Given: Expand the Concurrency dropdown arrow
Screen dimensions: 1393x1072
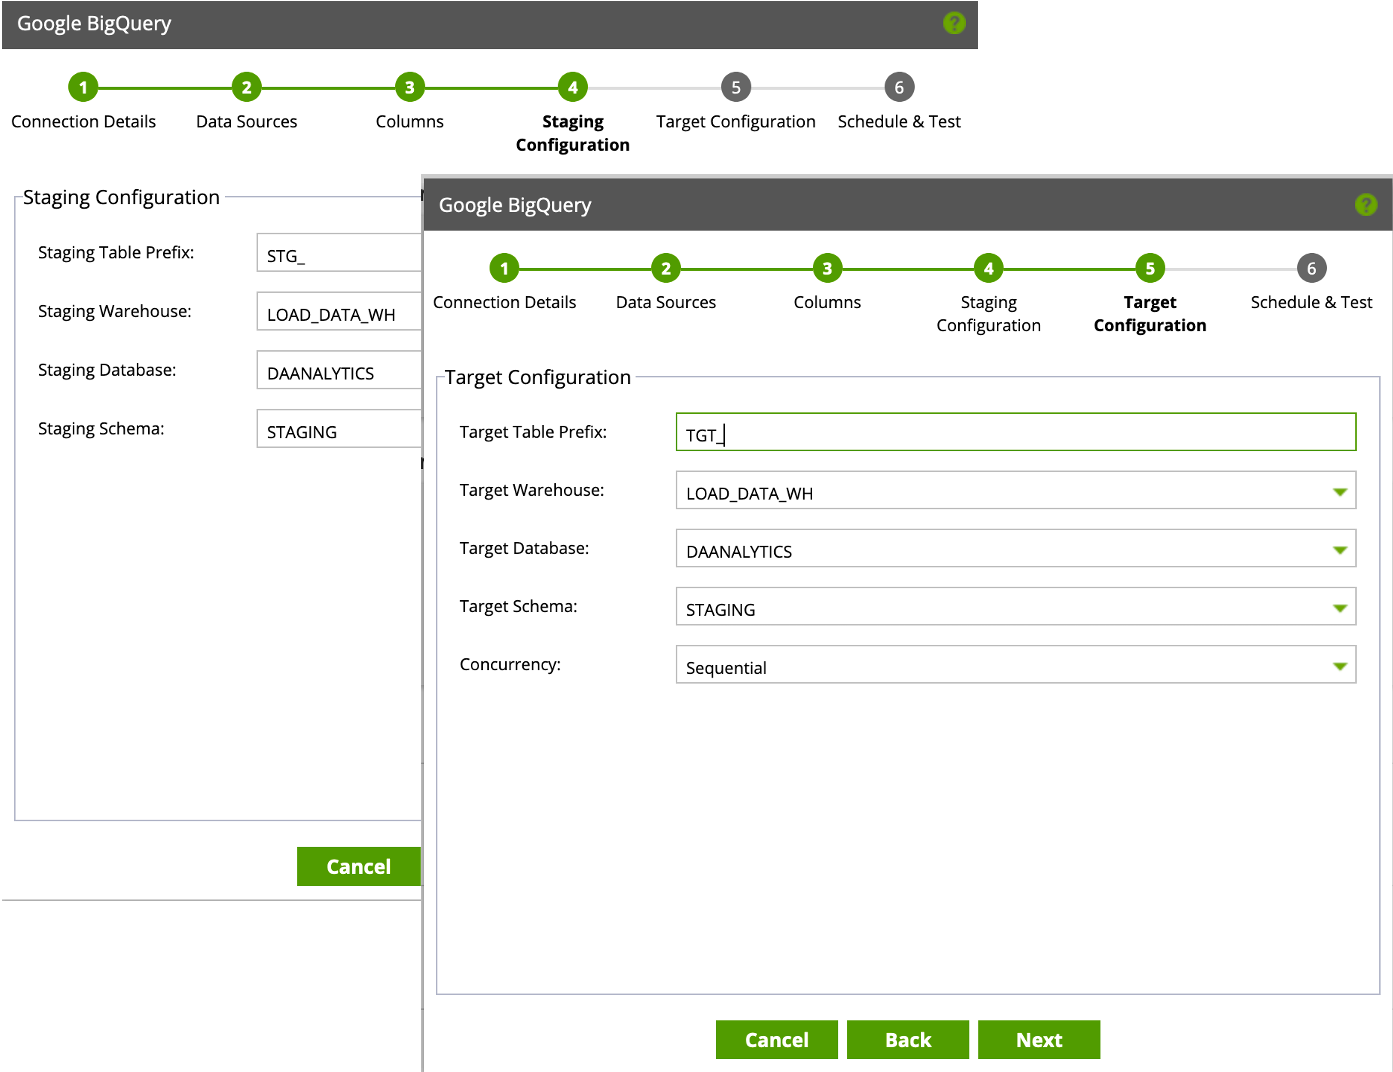Looking at the screenshot, I should (x=1340, y=666).
